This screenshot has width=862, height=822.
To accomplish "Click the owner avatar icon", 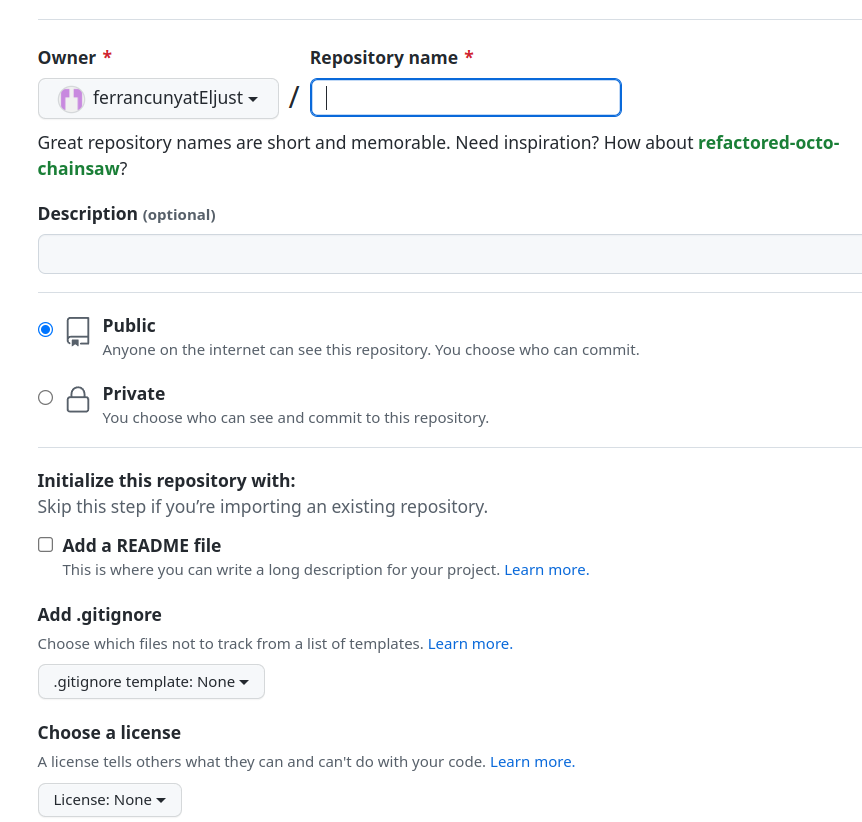I will pos(71,99).
